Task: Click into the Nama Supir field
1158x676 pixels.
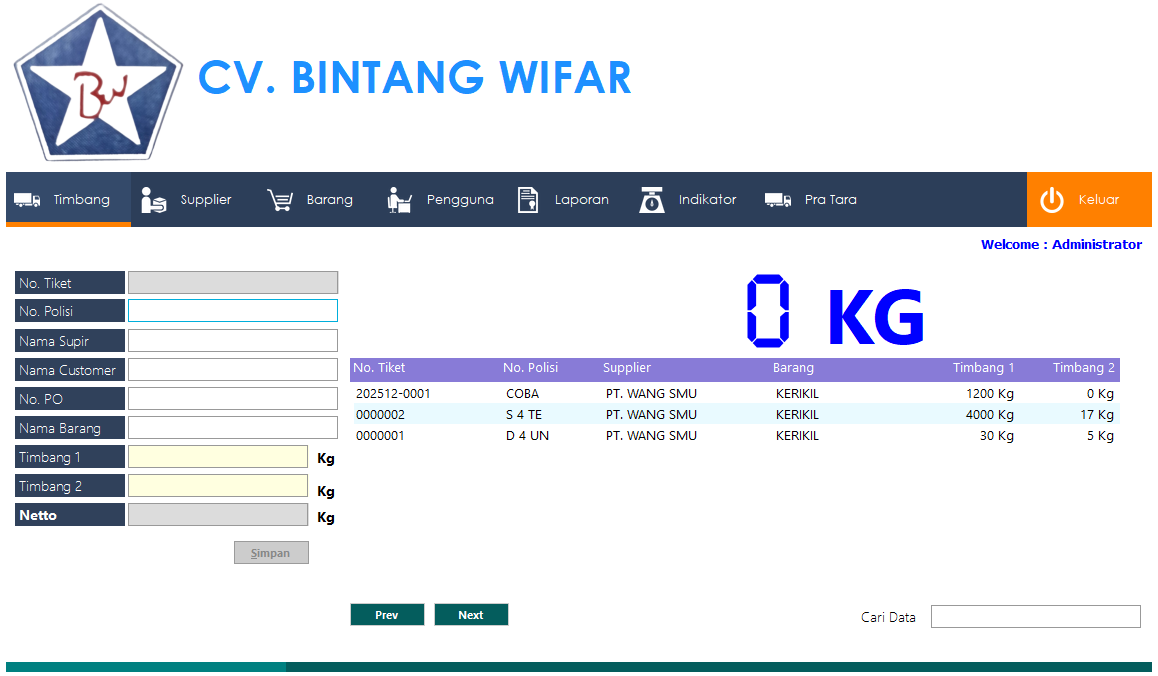Action: pyautogui.click(x=233, y=341)
